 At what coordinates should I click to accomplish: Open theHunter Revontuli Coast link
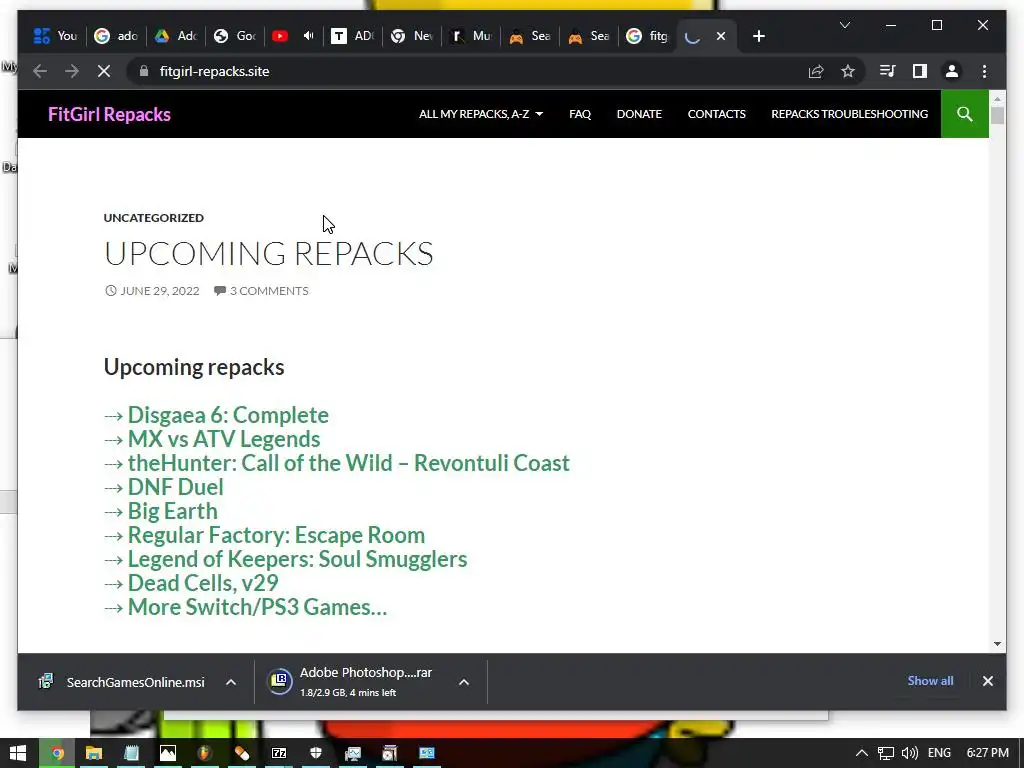pos(349,463)
